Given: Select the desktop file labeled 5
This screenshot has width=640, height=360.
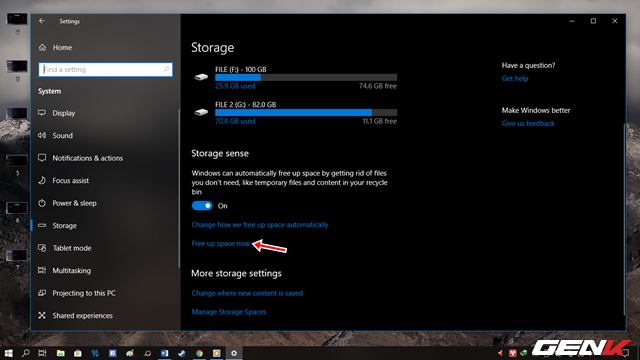Looking at the screenshot, I should coord(17,164).
